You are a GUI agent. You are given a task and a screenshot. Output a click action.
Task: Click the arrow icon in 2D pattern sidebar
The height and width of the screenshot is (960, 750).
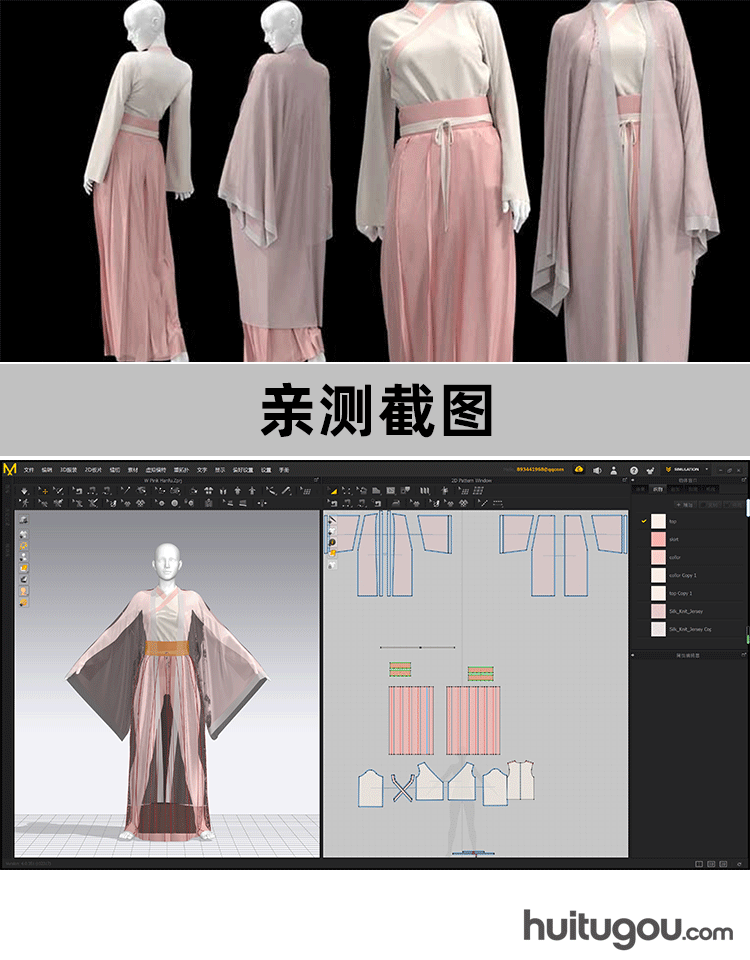click(332, 520)
